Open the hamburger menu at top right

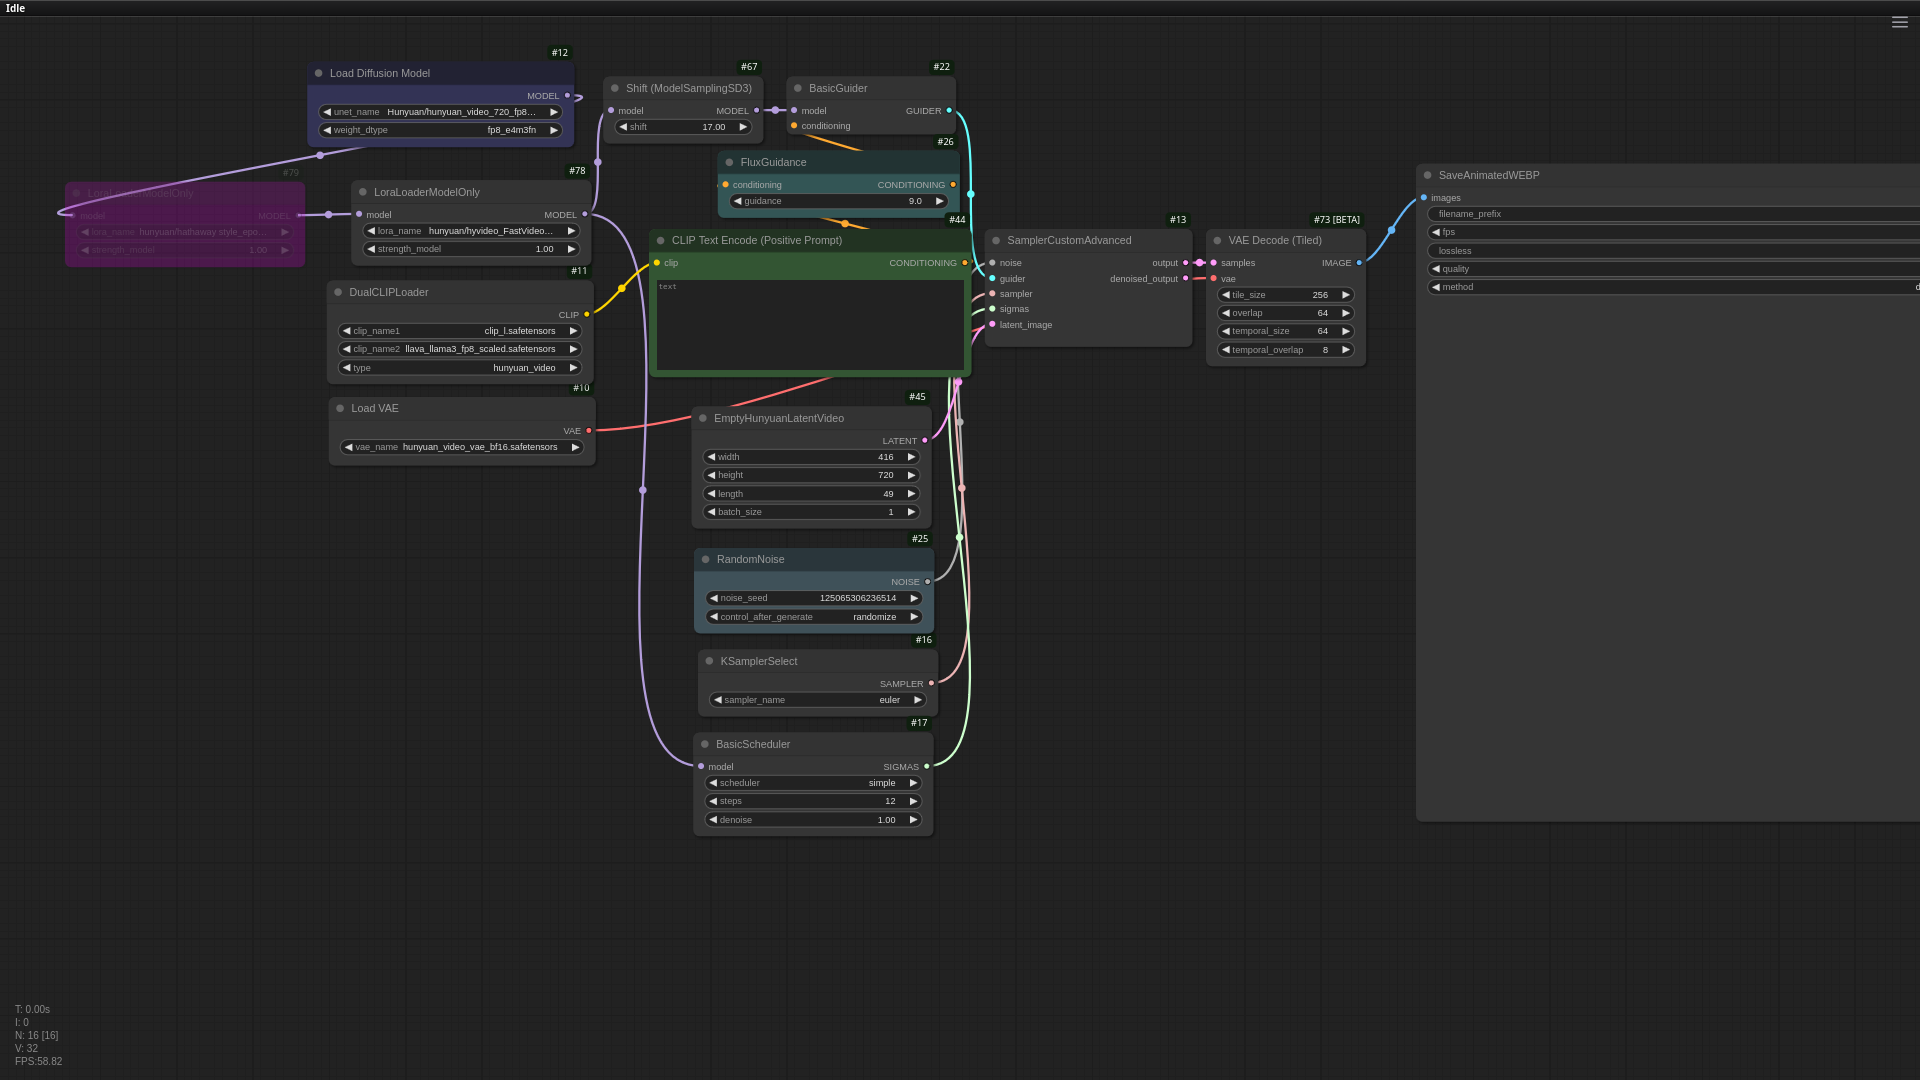tap(1899, 22)
